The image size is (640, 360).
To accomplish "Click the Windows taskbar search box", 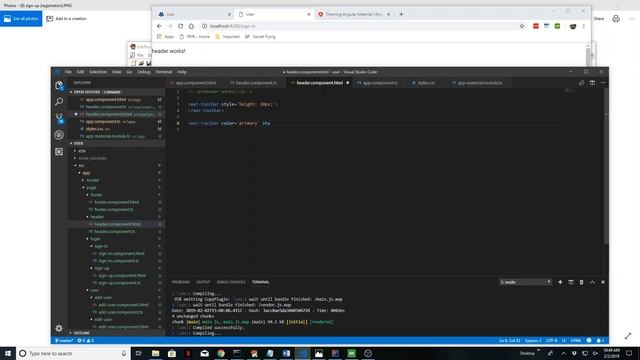I will (x=73, y=353).
